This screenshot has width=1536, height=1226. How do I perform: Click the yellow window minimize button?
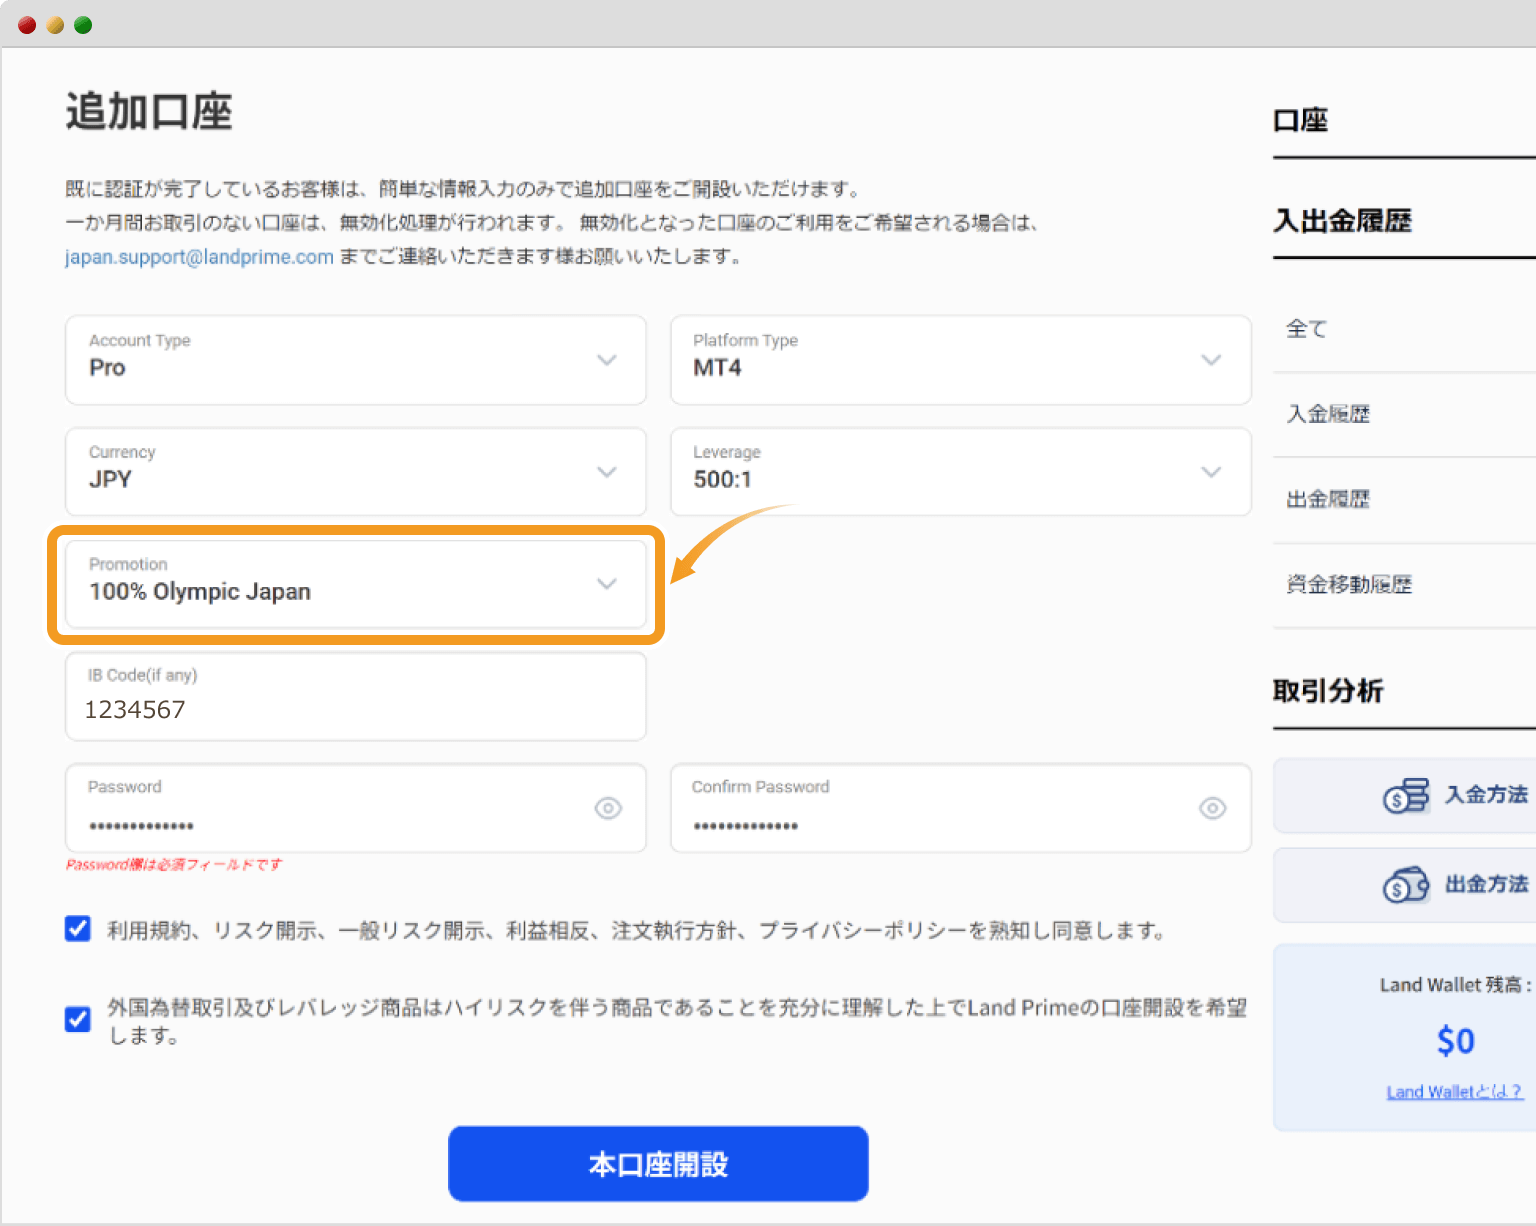(x=55, y=25)
